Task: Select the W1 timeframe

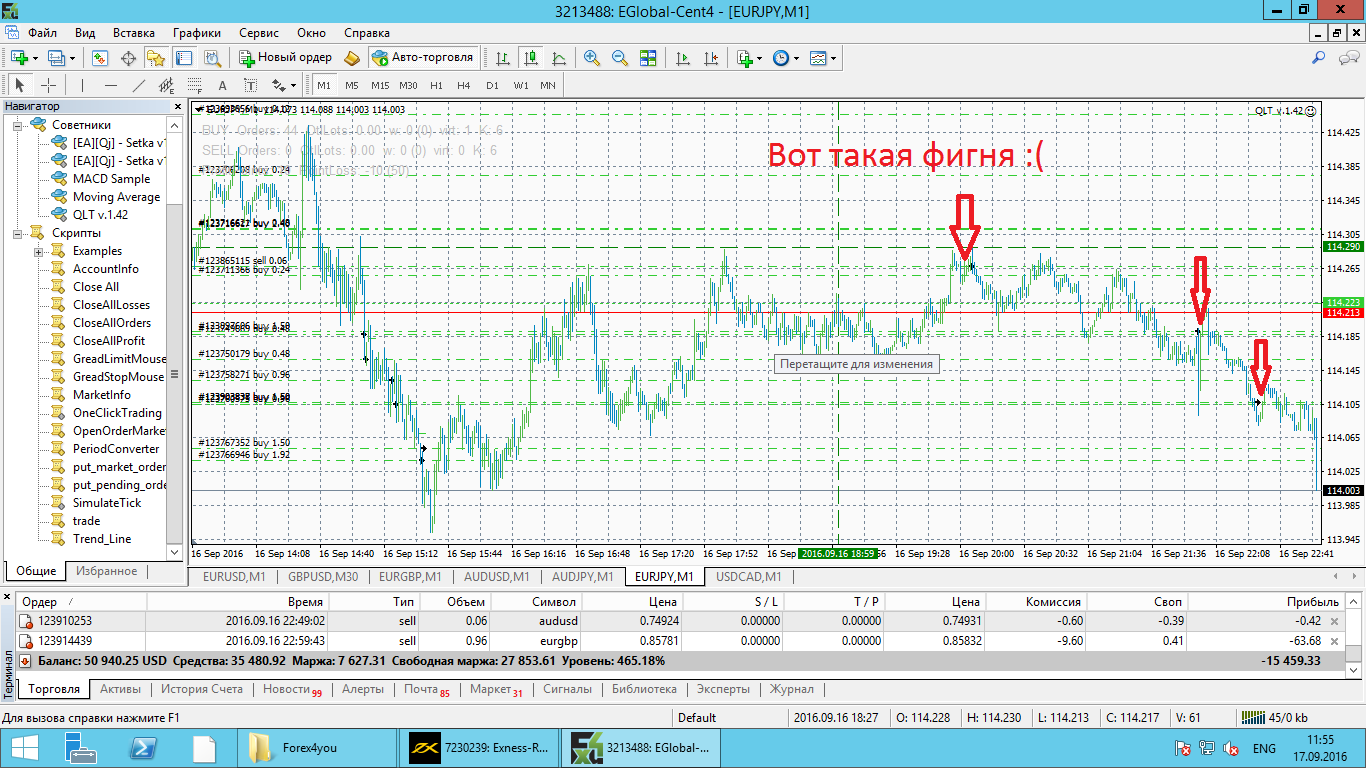Action: click(x=521, y=85)
